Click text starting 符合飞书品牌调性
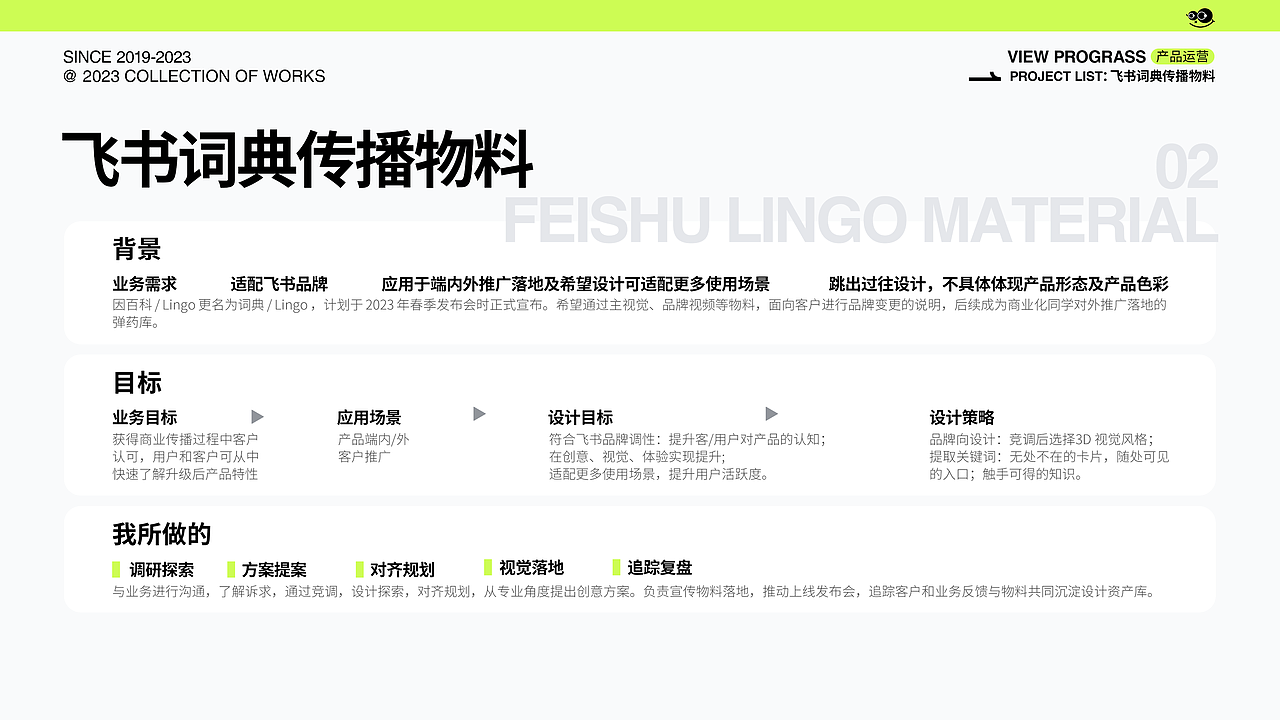The height and width of the screenshot is (720, 1280). [x=687, y=439]
